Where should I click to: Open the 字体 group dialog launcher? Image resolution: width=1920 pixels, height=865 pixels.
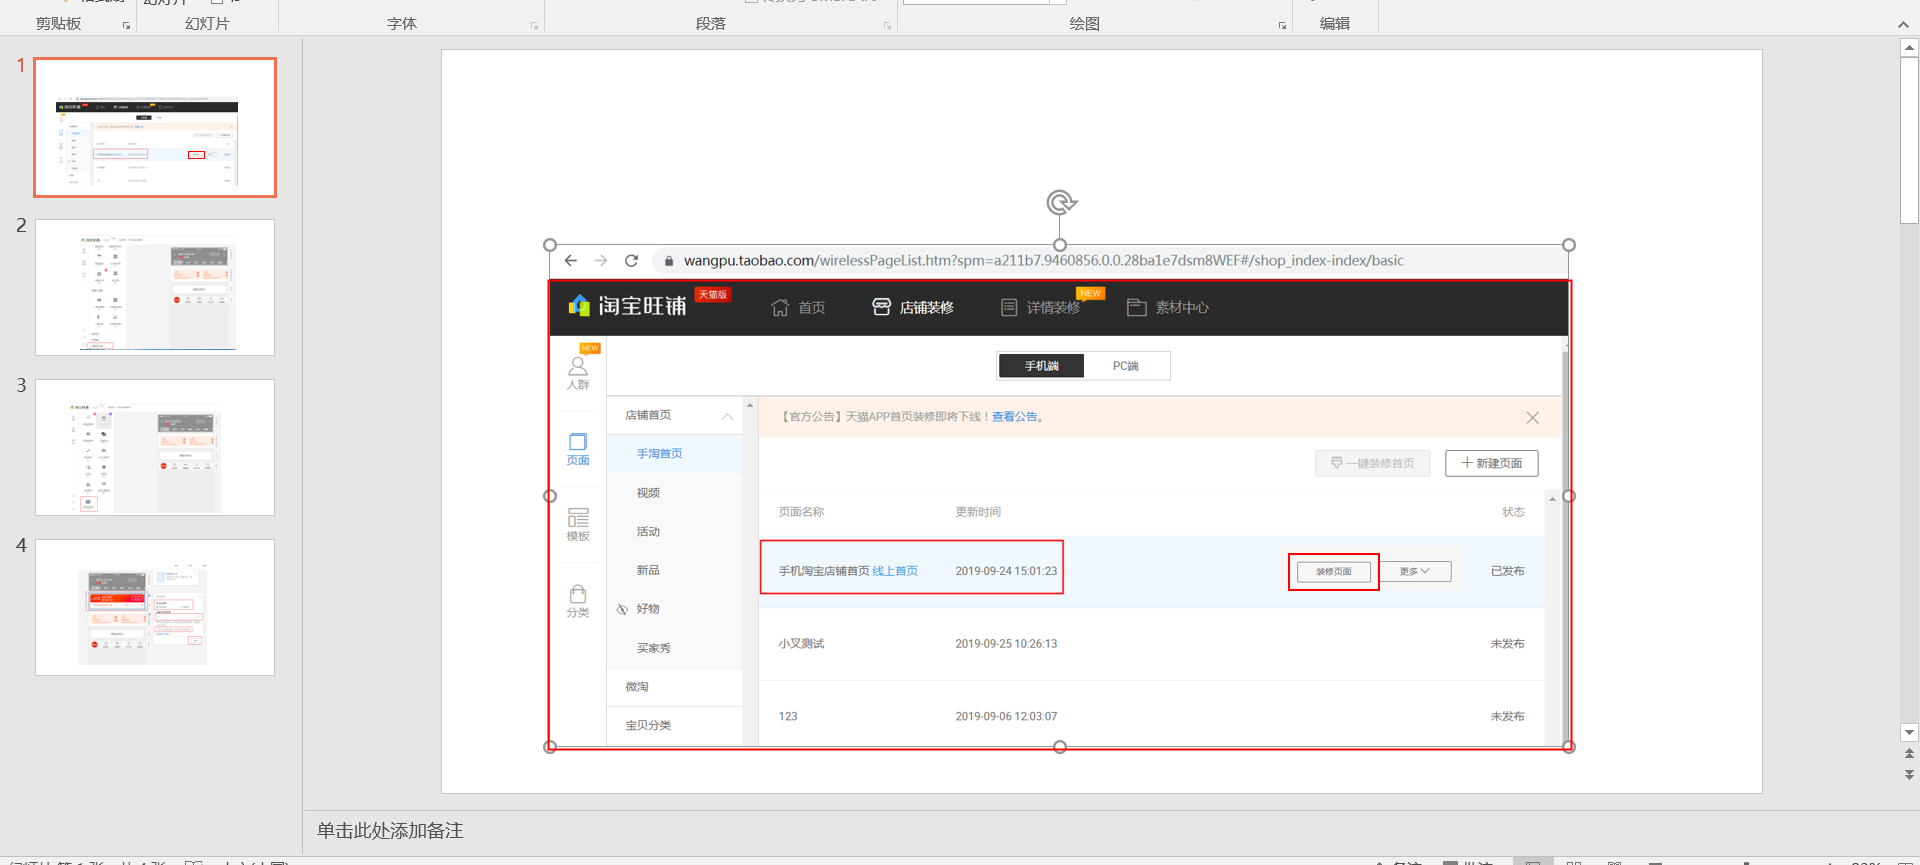534,26
